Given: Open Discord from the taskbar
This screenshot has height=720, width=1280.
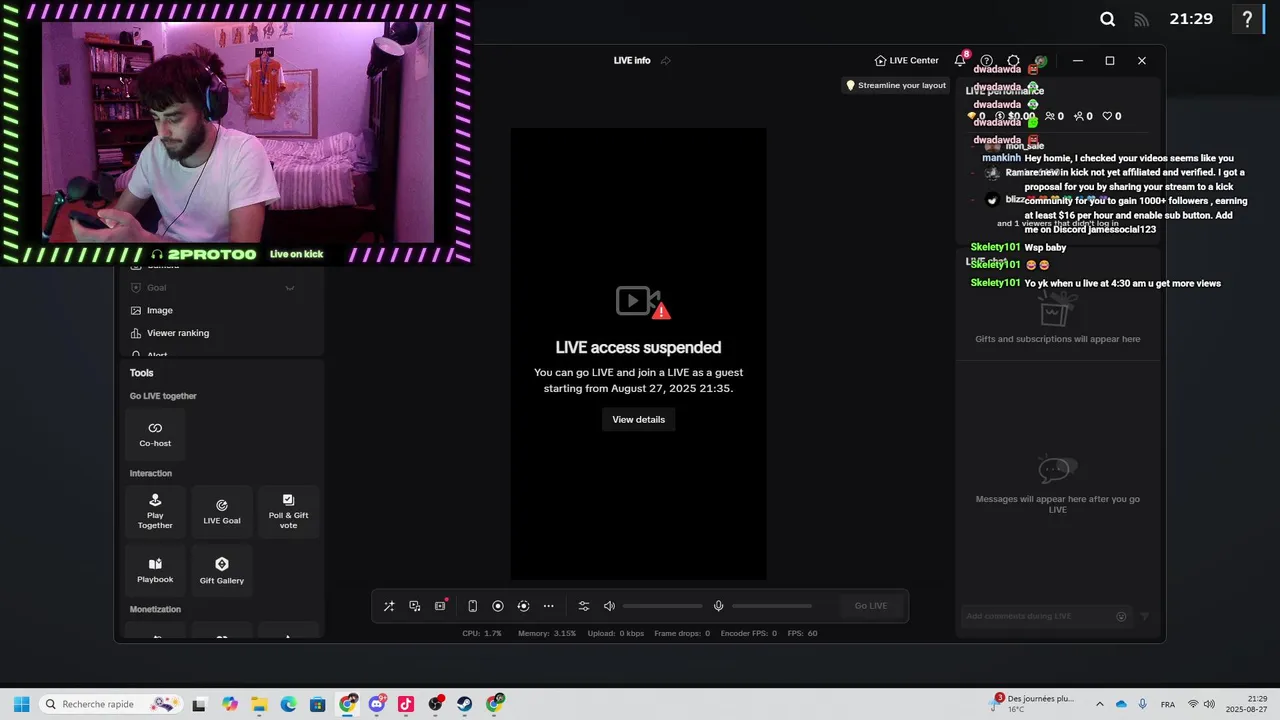Looking at the screenshot, I should [x=377, y=704].
